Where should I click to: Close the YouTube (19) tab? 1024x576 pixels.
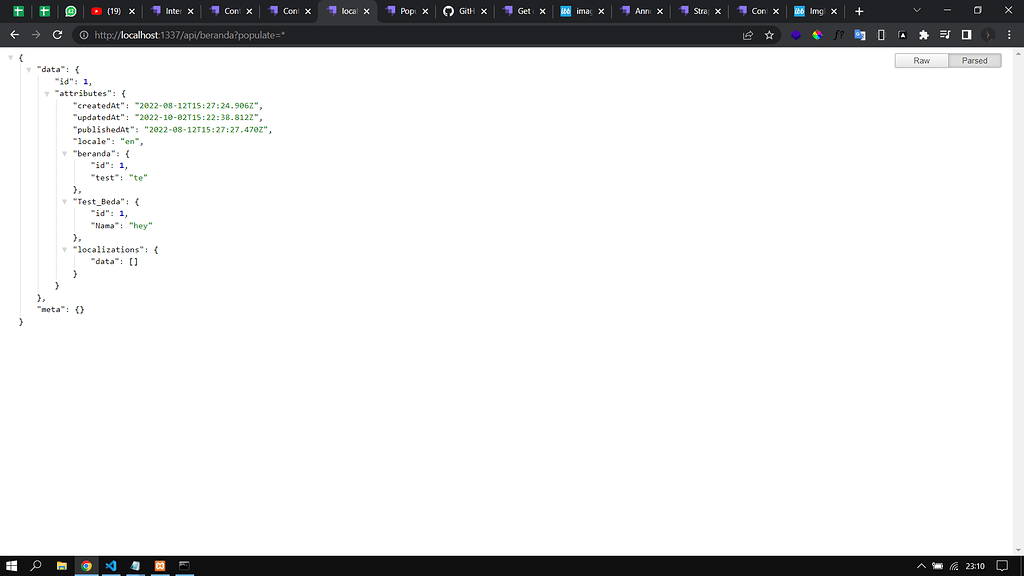click(x=132, y=11)
